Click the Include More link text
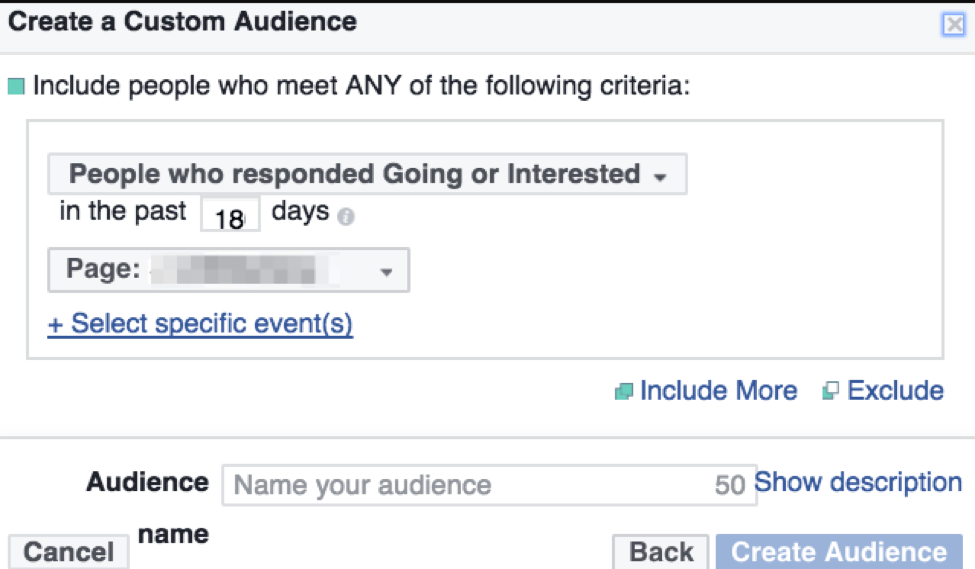 [x=718, y=391]
